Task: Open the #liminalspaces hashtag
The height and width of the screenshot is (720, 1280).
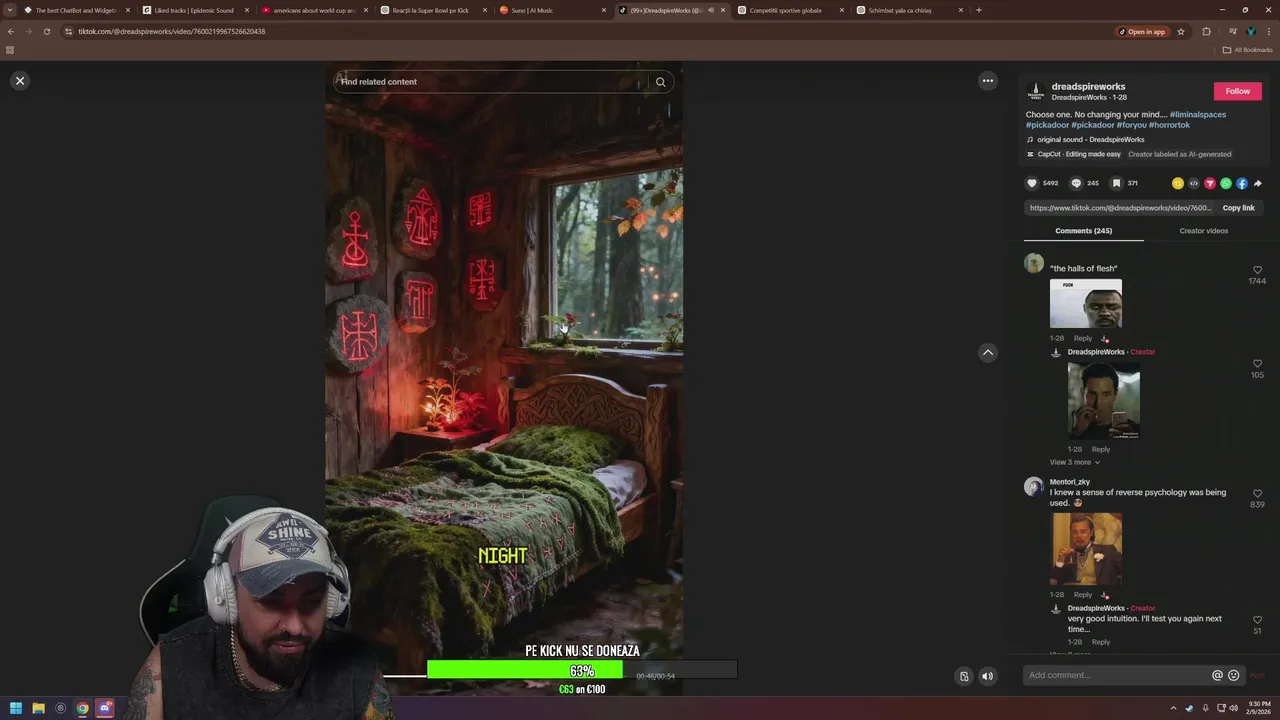Action: point(1198,114)
